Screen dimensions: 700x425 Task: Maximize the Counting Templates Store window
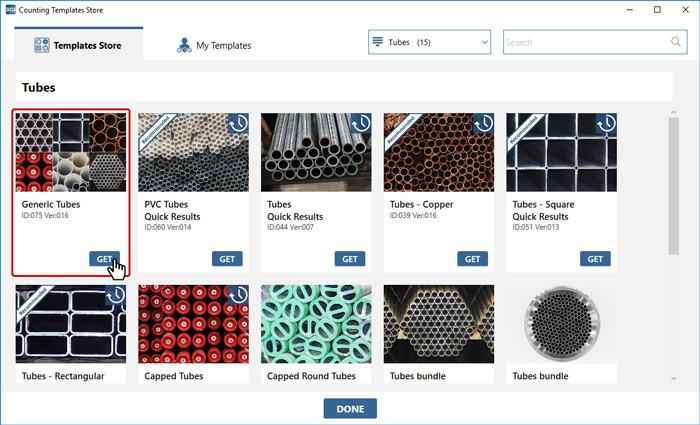tap(656, 9)
